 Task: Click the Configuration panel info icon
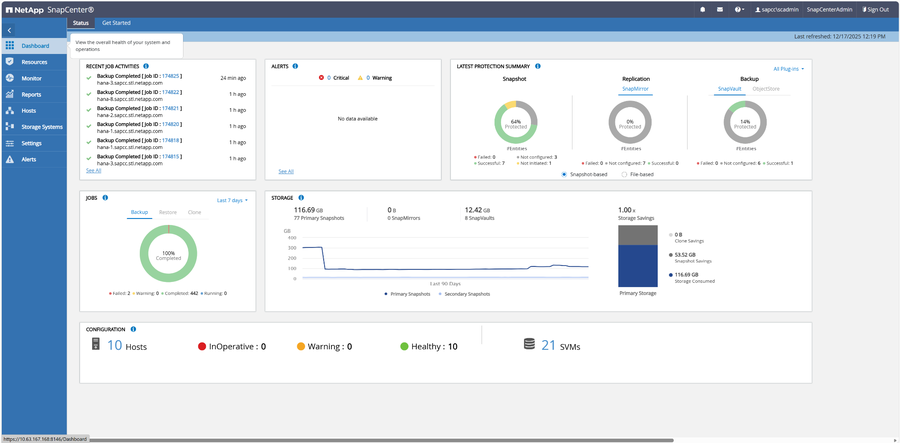point(133,329)
